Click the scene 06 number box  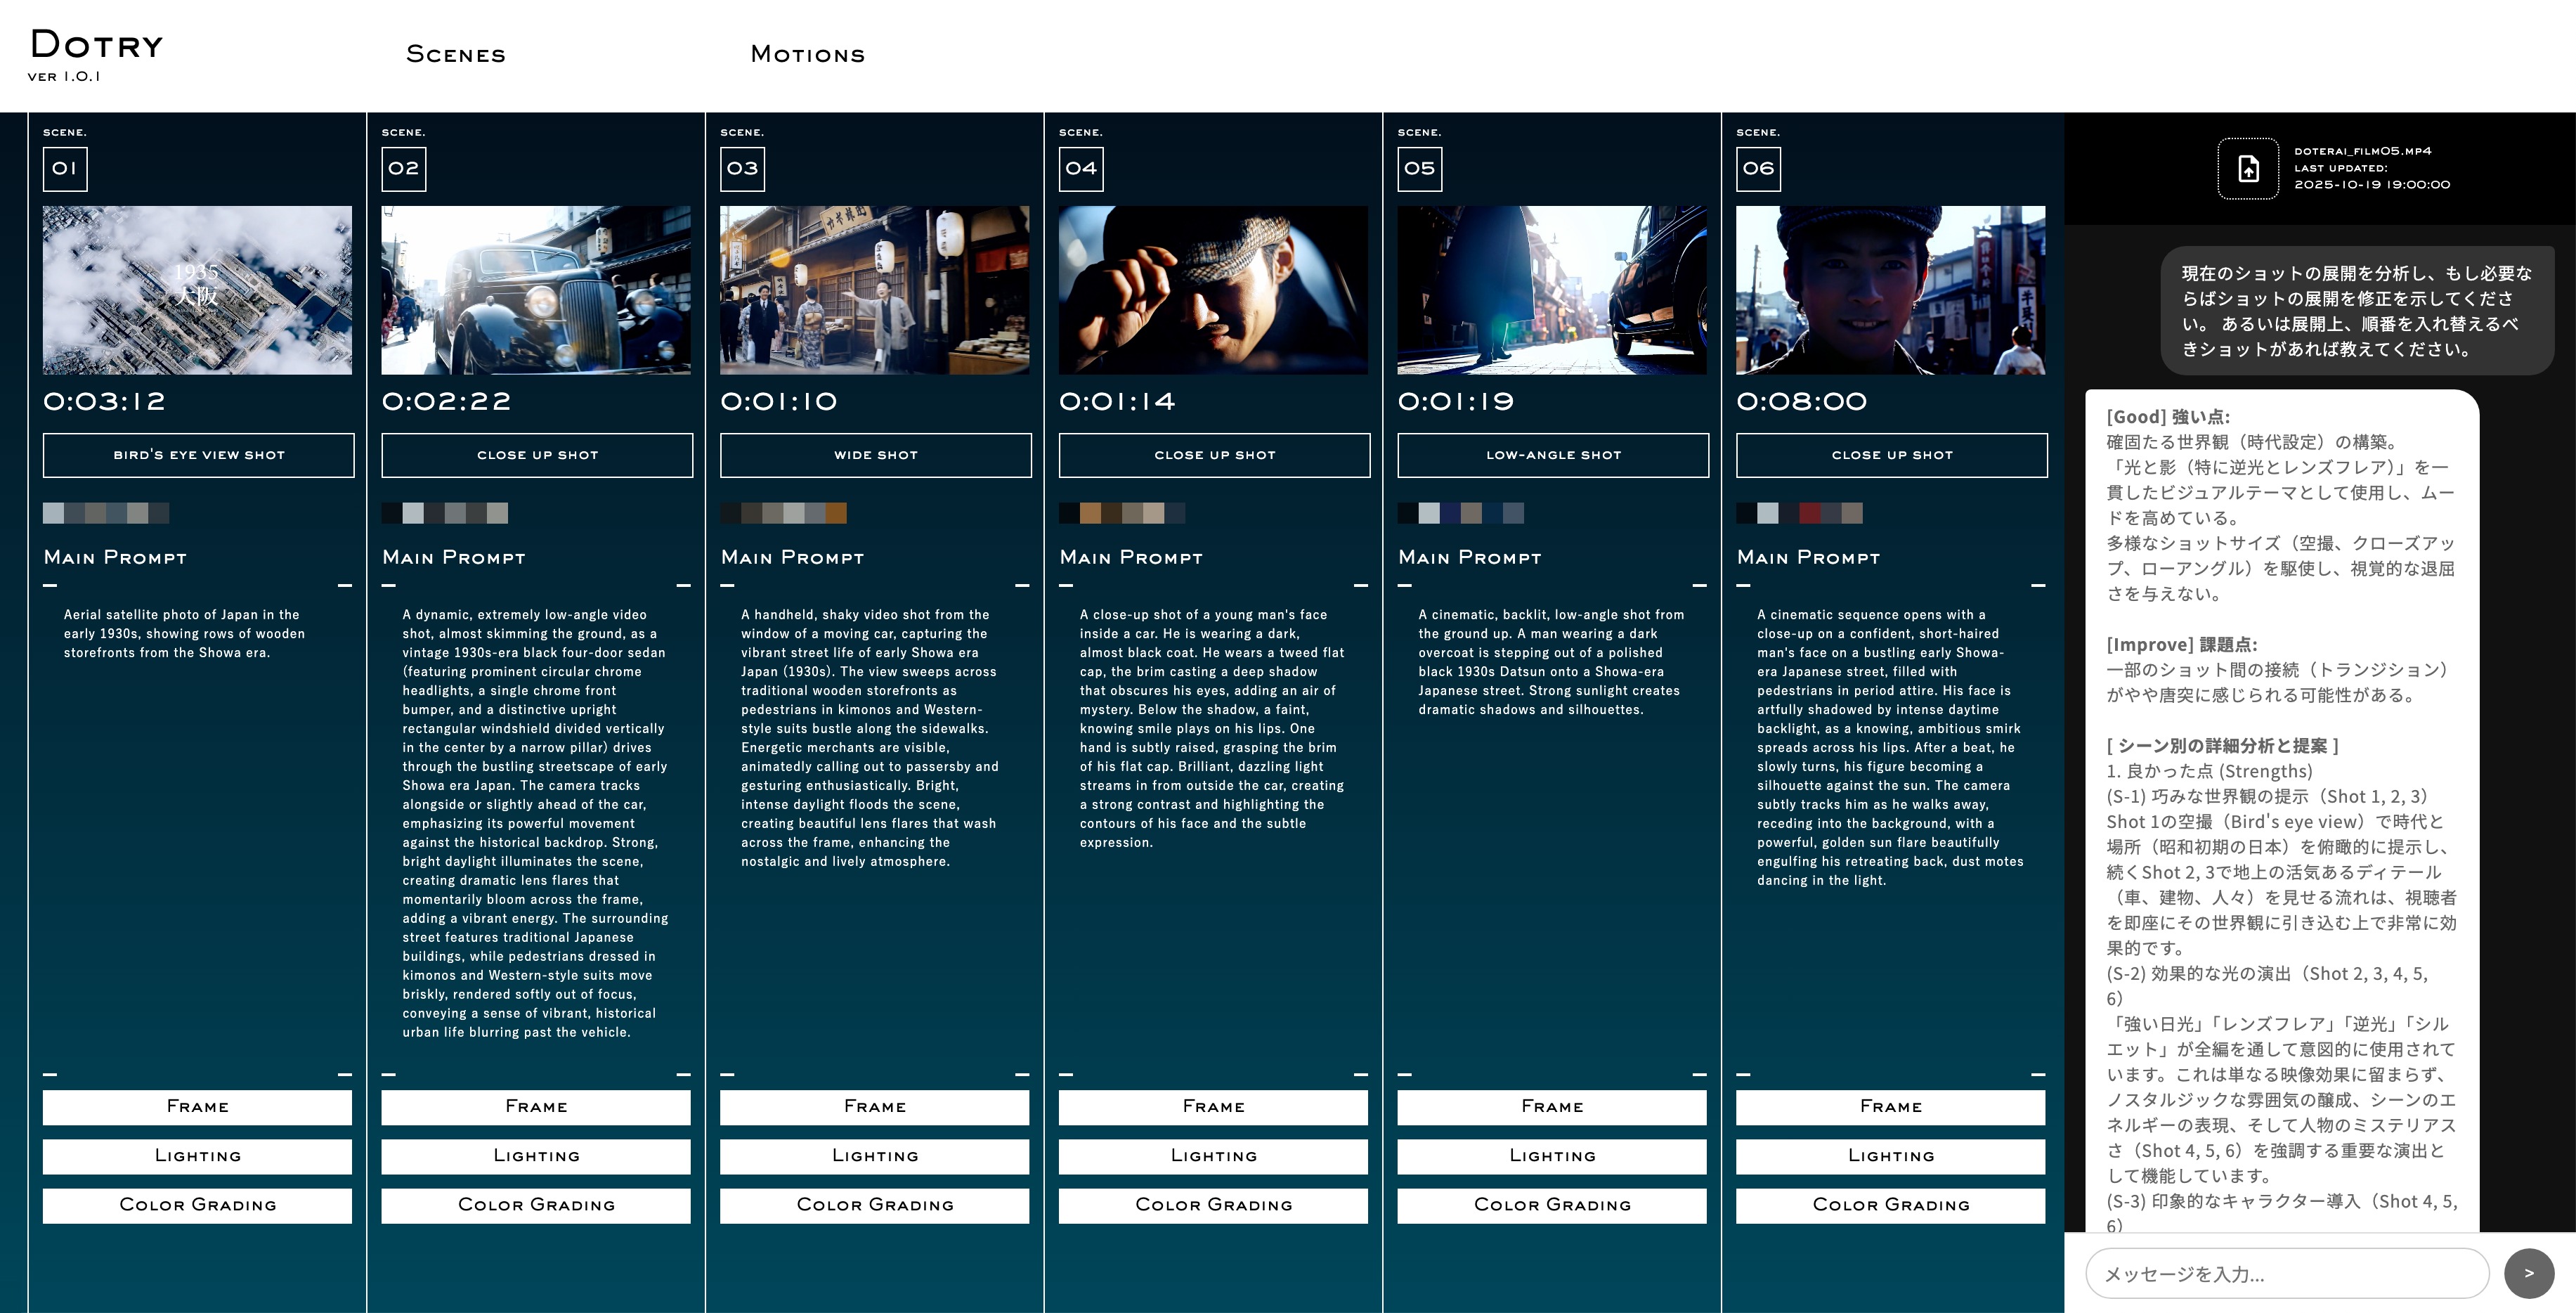pos(1758,168)
